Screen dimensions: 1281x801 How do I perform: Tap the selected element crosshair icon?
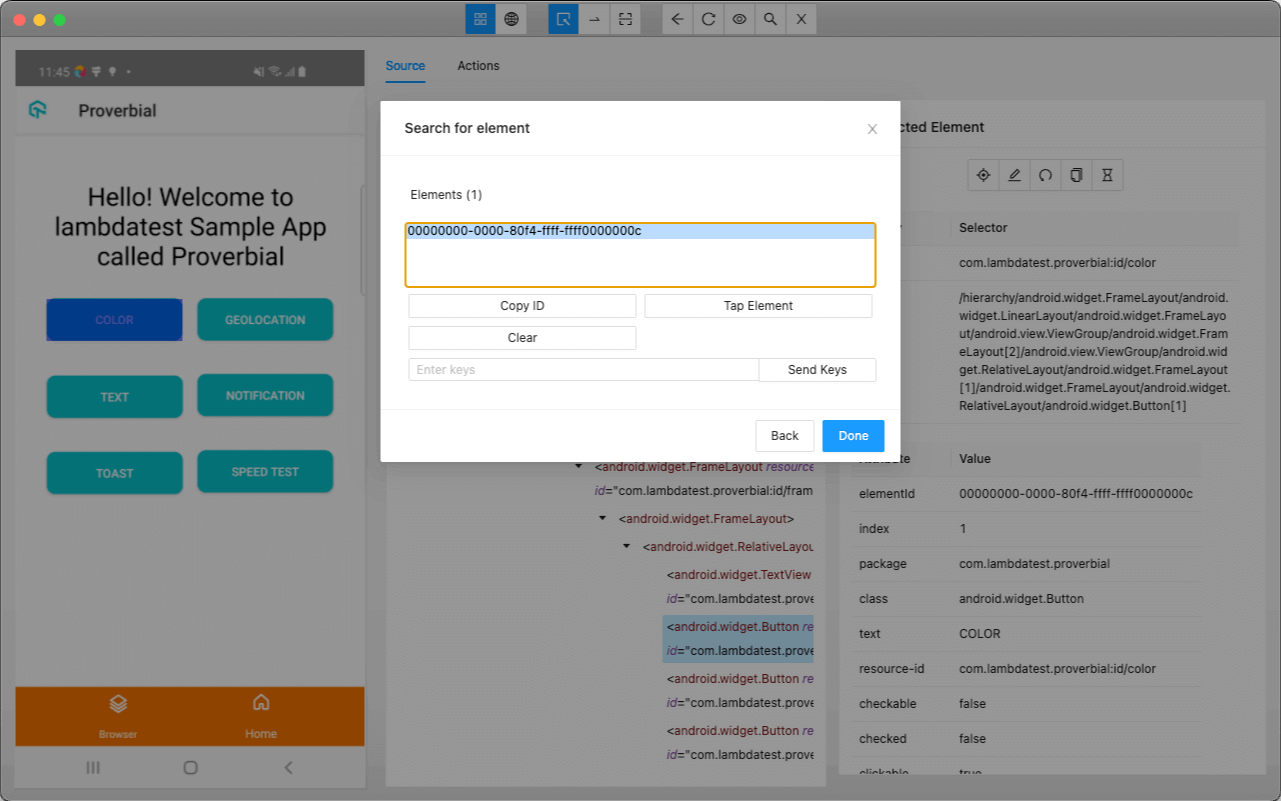983,175
